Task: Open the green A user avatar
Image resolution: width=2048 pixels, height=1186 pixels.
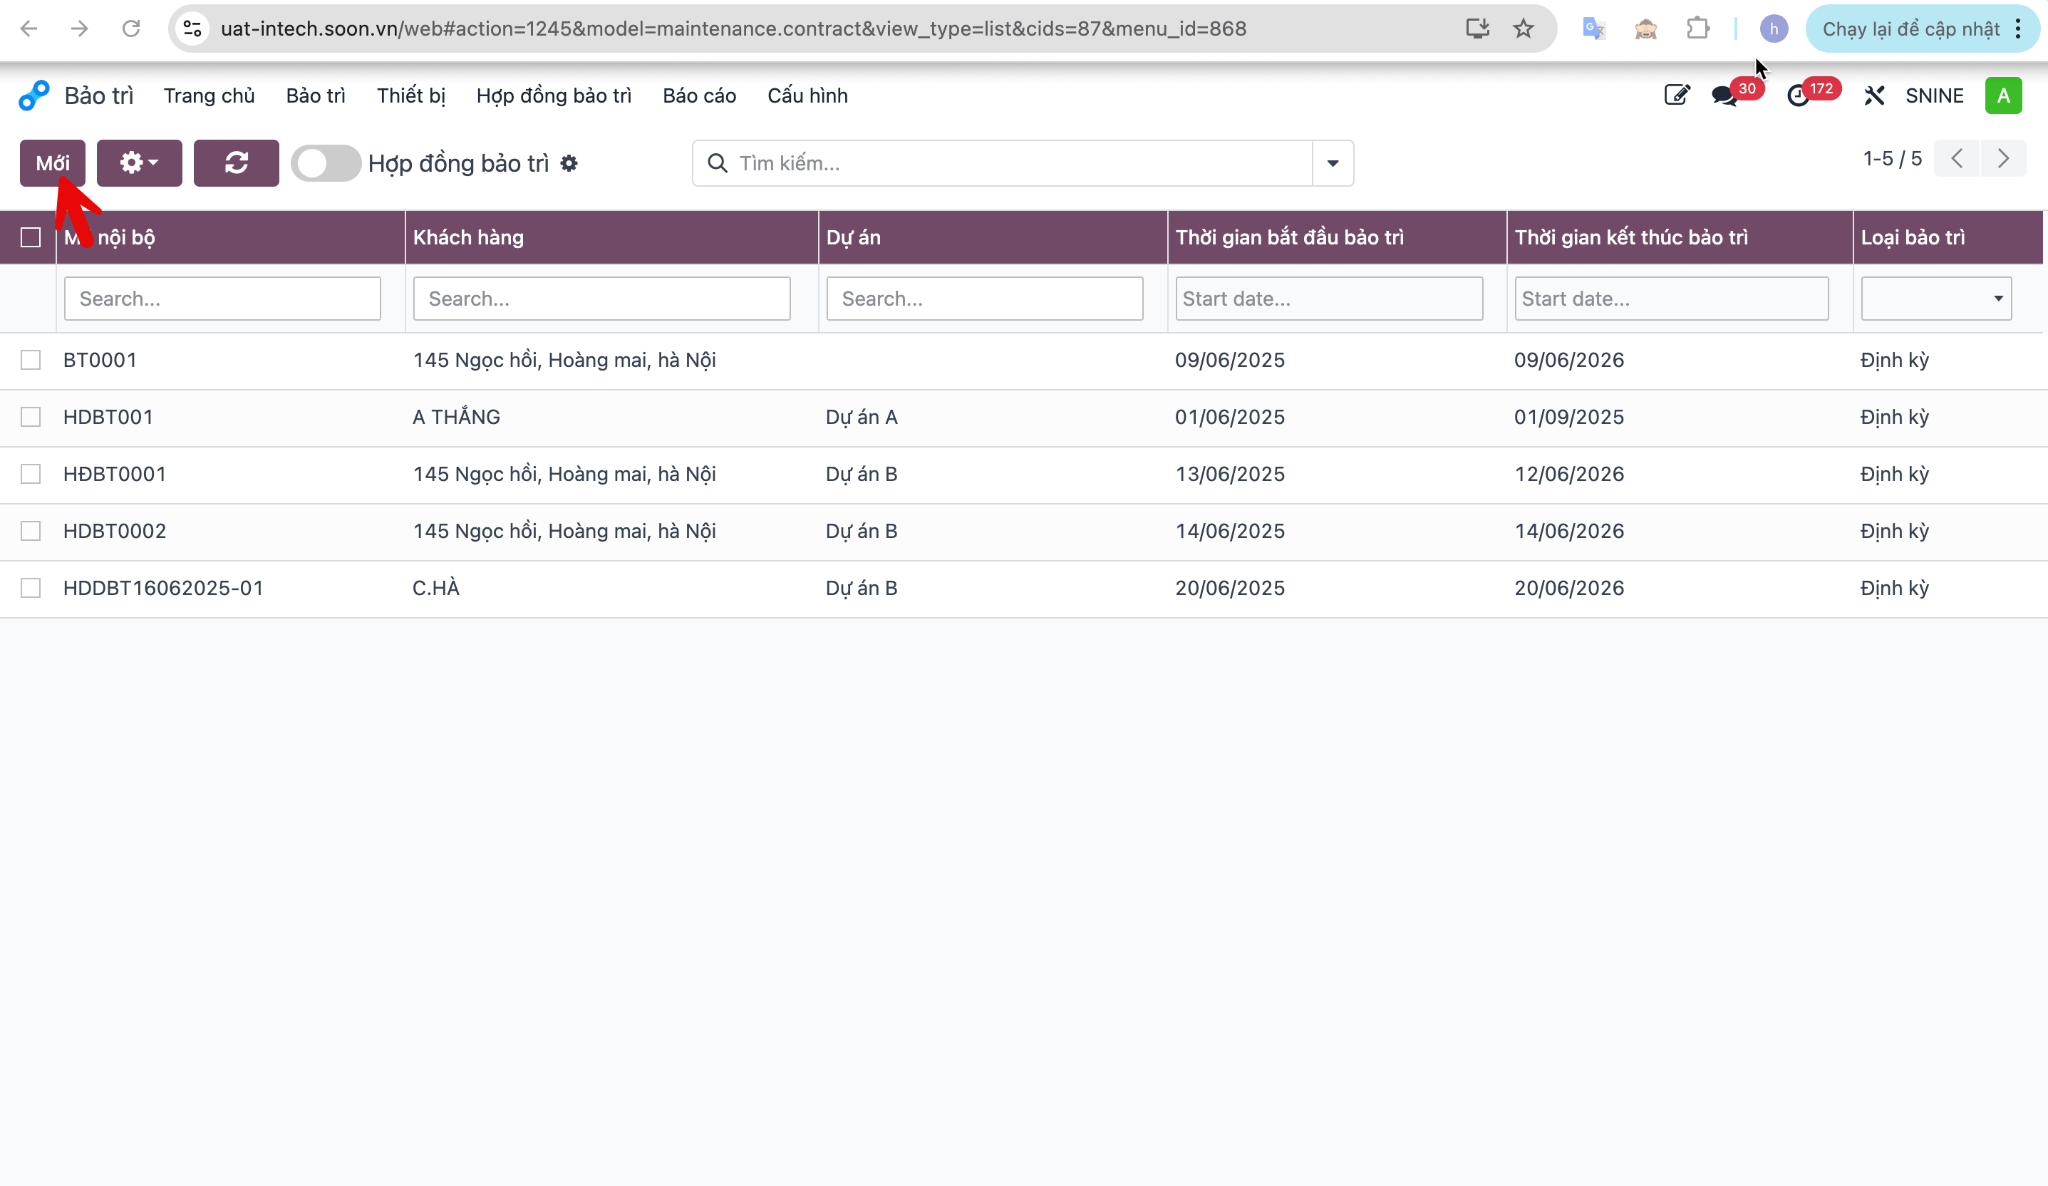Action: click(x=2003, y=96)
